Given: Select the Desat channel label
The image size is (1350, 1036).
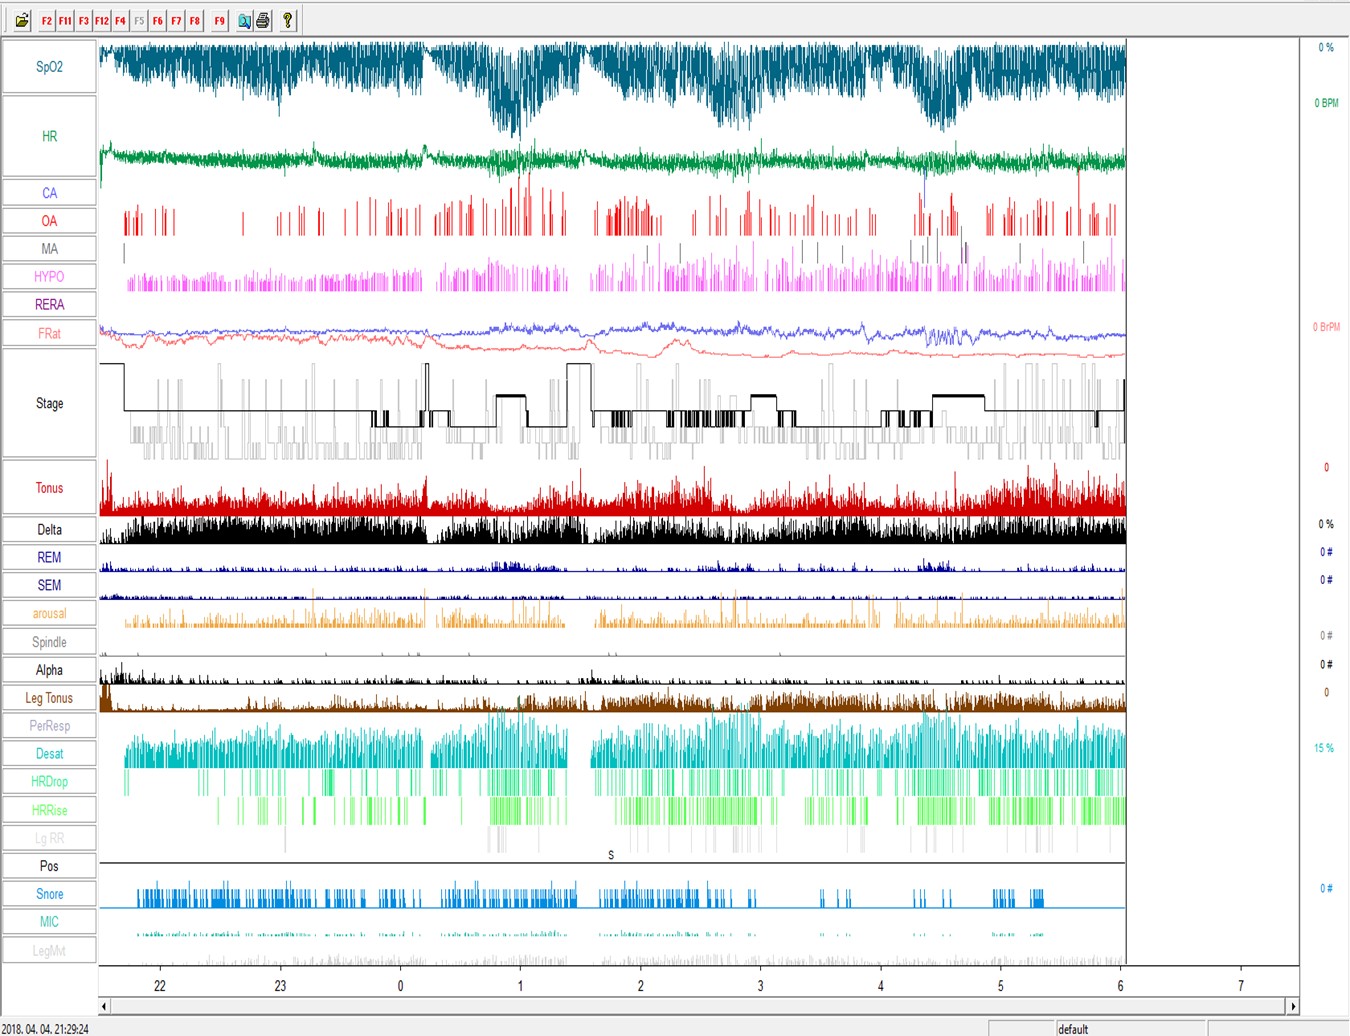Looking at the screenshot, I should point(49,754).
